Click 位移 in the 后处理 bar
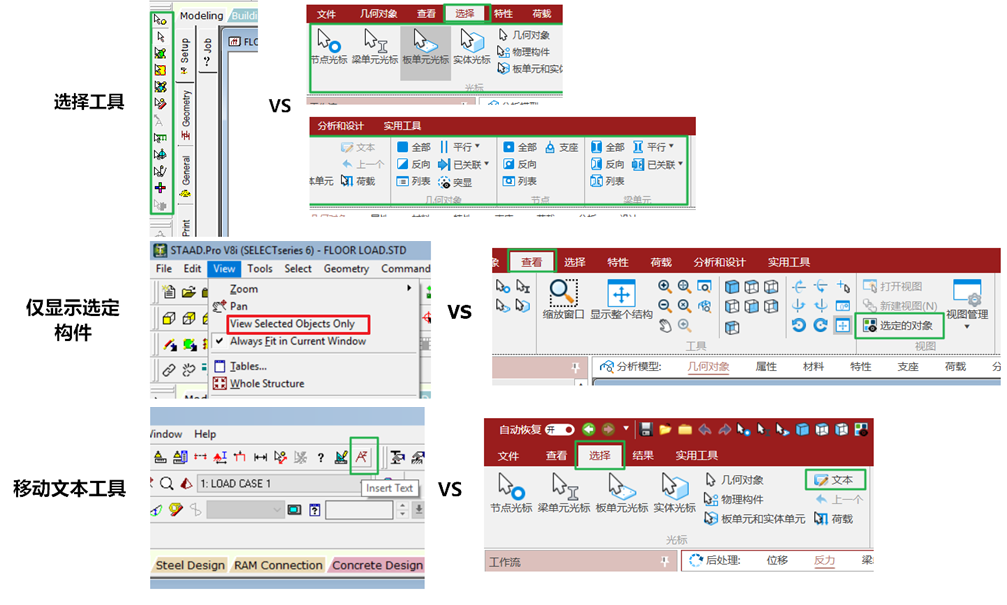This screenshot has width=1007, height=605. tap(777, 560)
